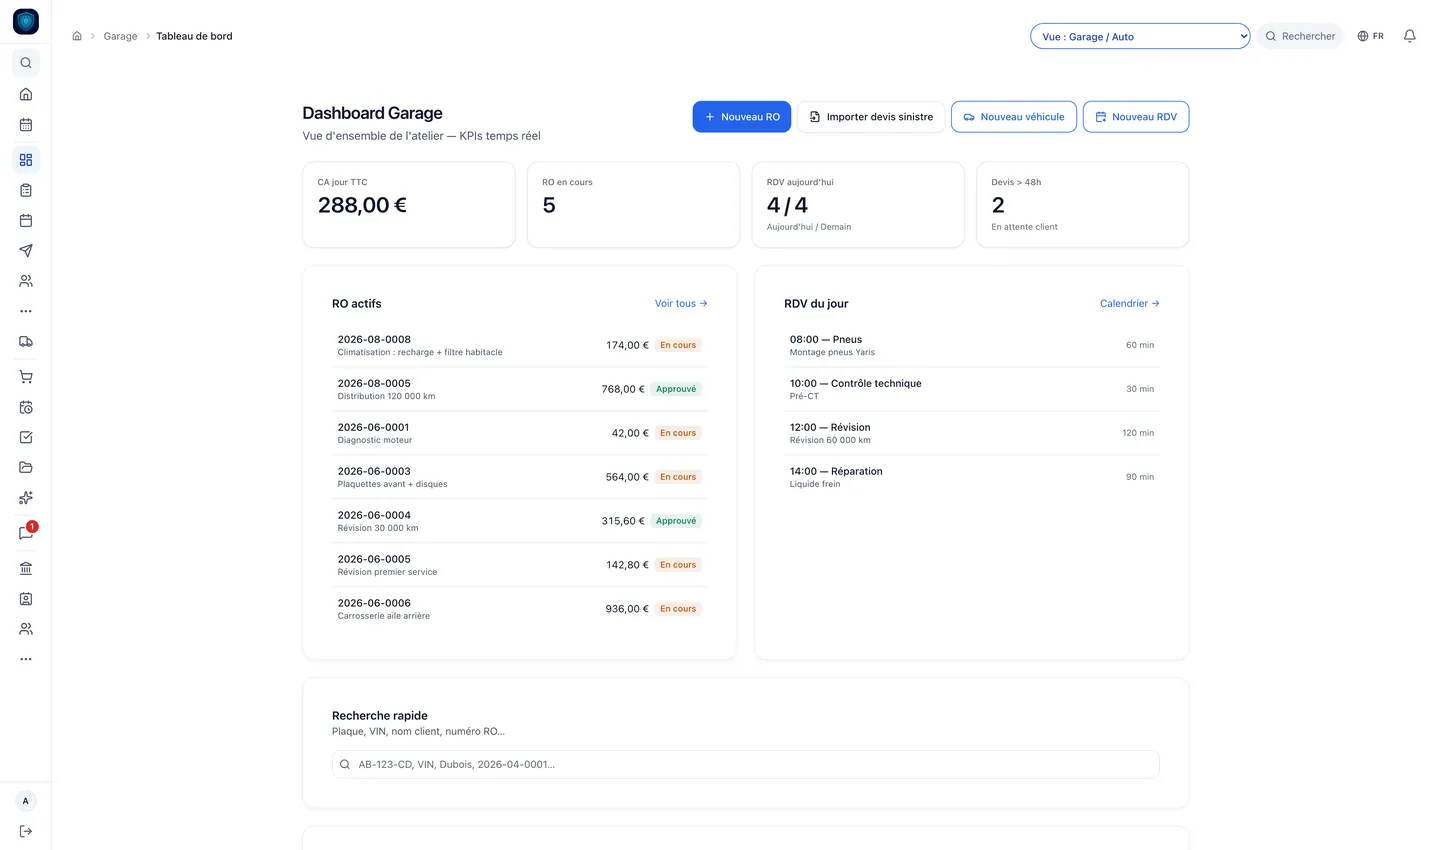
Task: Click Importer devis sinistre
Action: (x=871, y=117)
